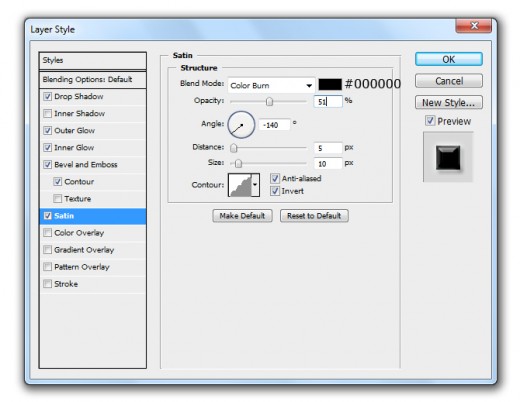Focus the Size px field

point(328,164)
